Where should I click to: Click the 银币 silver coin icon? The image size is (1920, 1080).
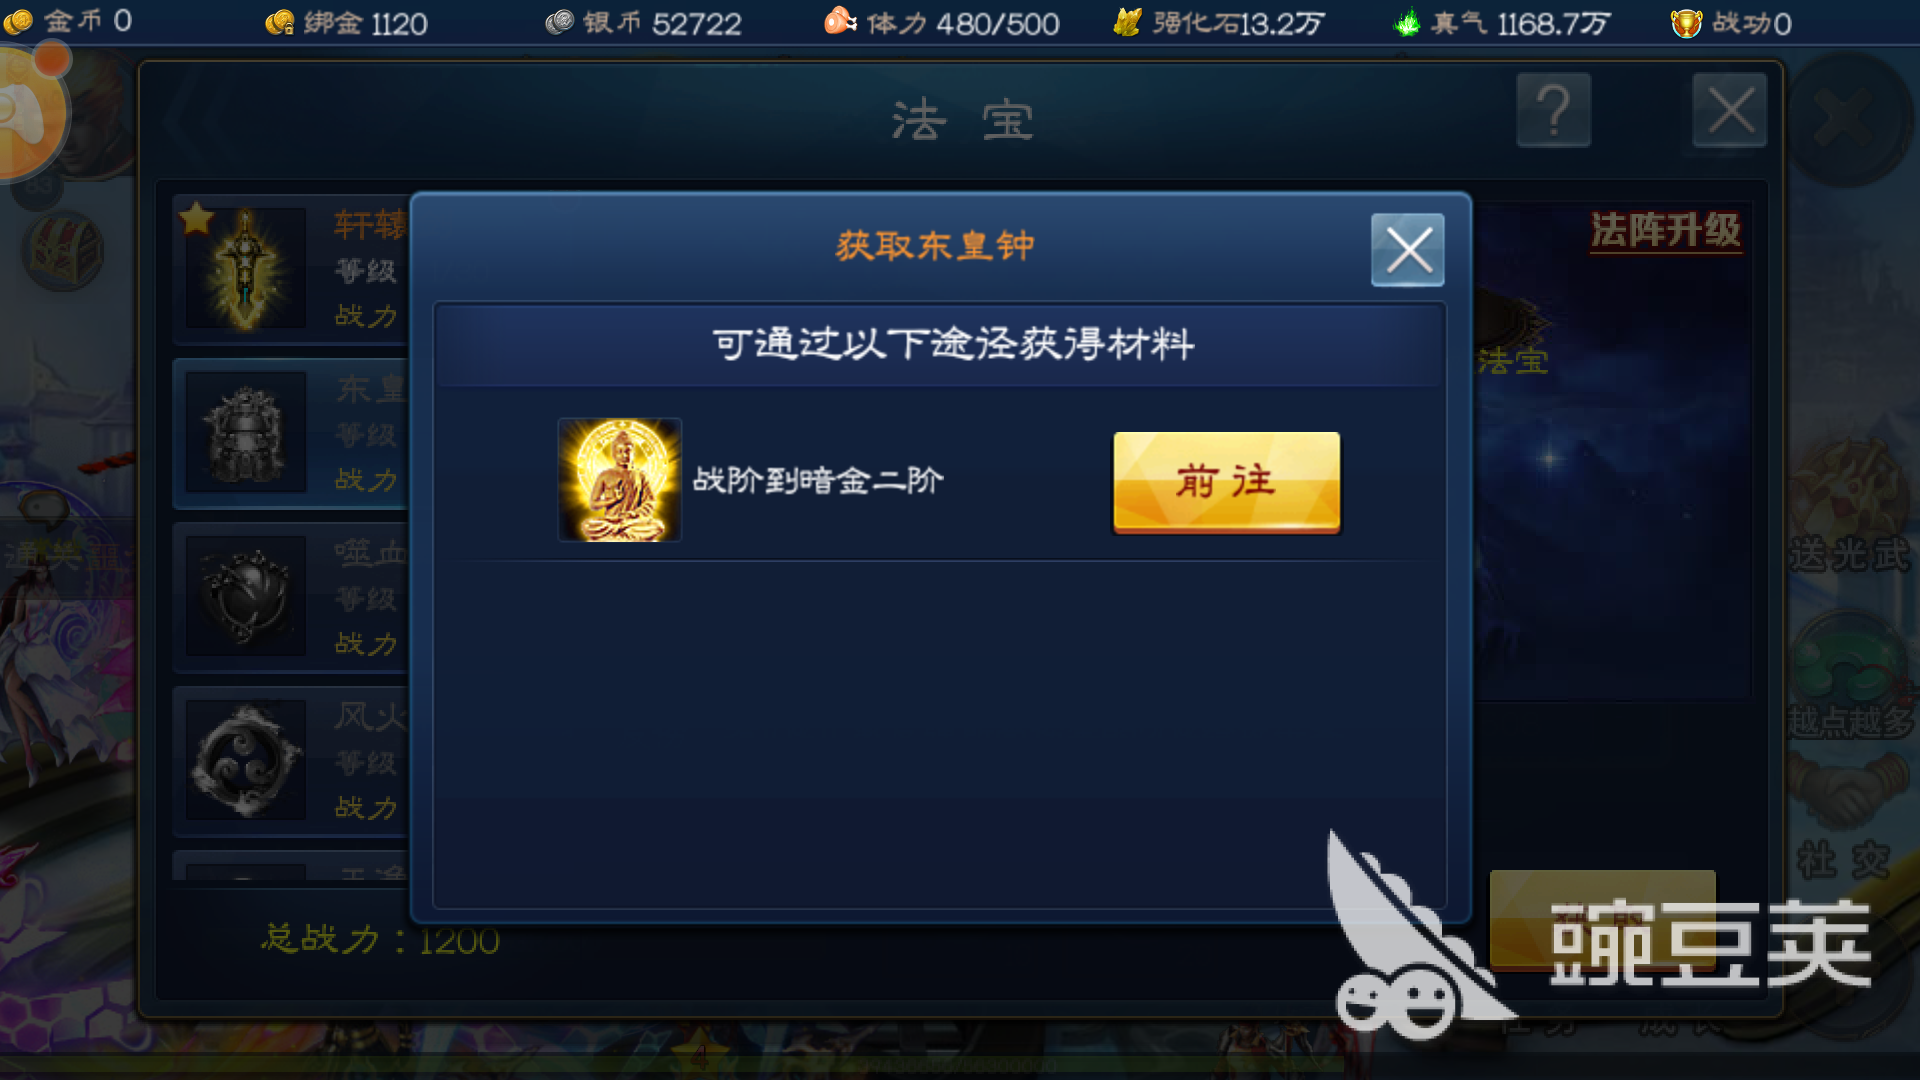(559, 22)
